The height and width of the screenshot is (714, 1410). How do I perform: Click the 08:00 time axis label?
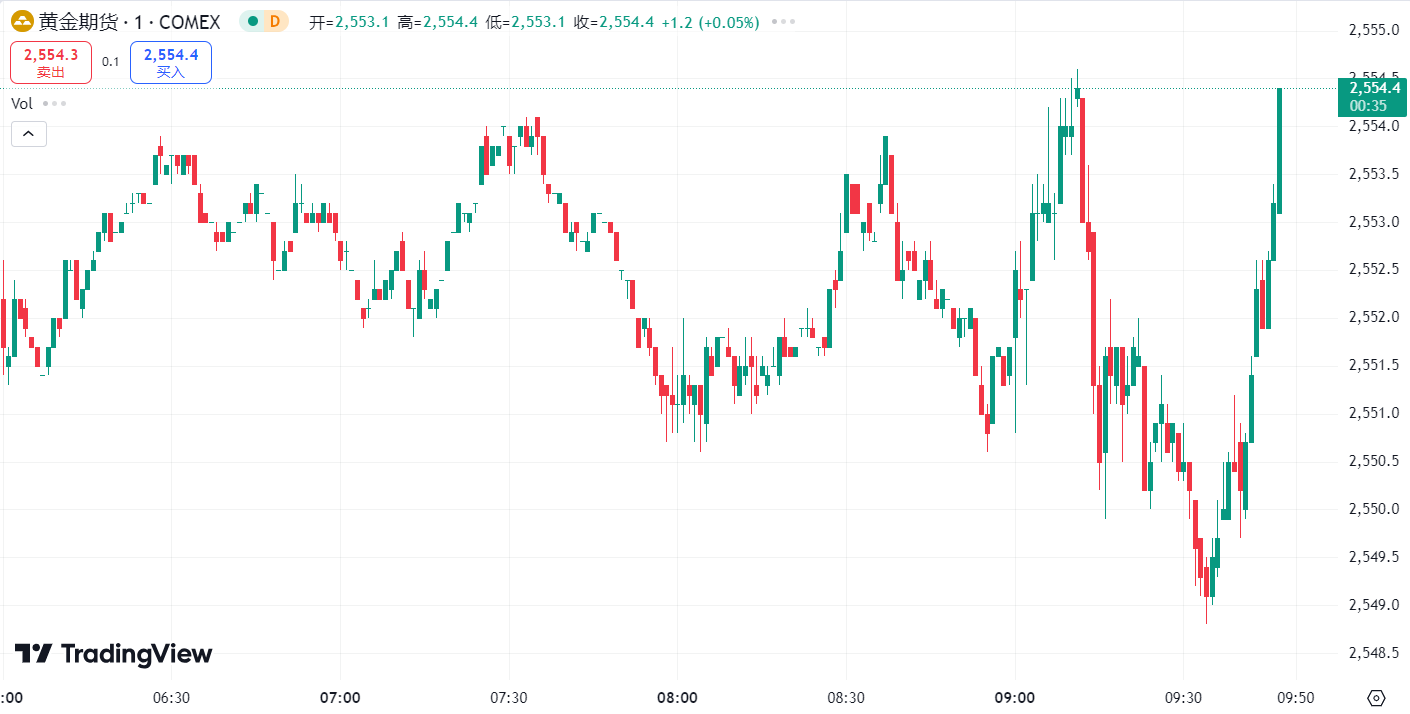[677, 697]
